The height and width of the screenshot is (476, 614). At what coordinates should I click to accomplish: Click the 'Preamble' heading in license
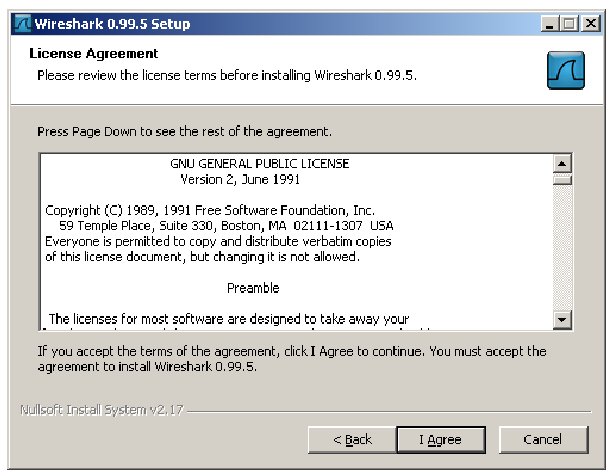pyautogui.click(x=253, y=288)
